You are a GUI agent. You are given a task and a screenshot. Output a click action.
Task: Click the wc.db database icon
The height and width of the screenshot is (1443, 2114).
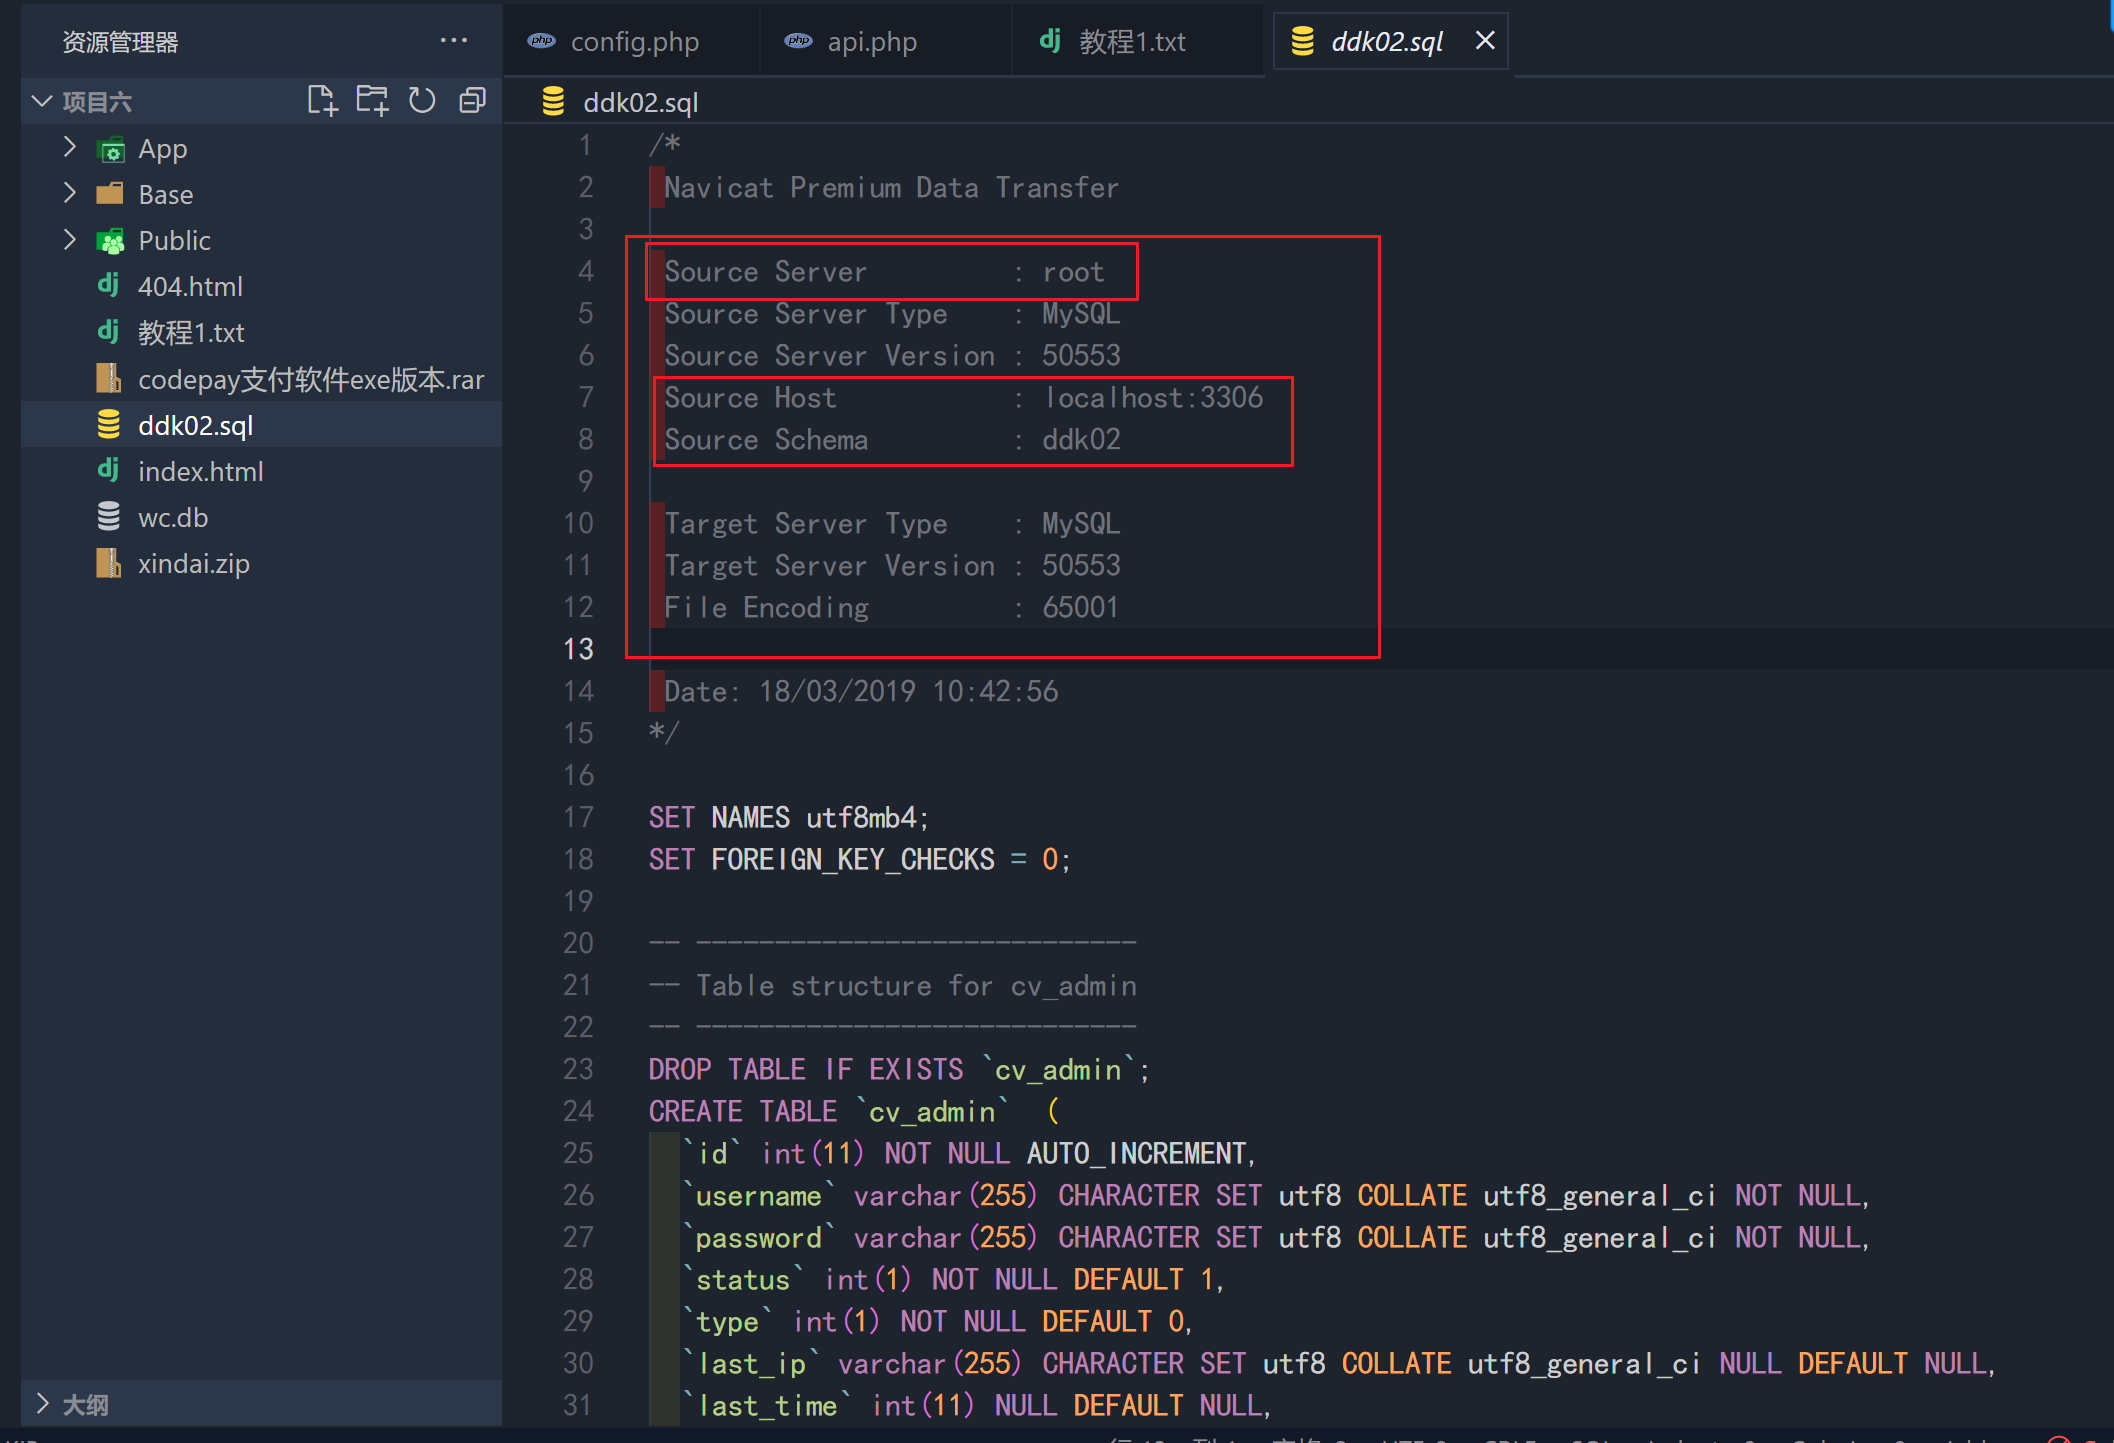[109, 517]
